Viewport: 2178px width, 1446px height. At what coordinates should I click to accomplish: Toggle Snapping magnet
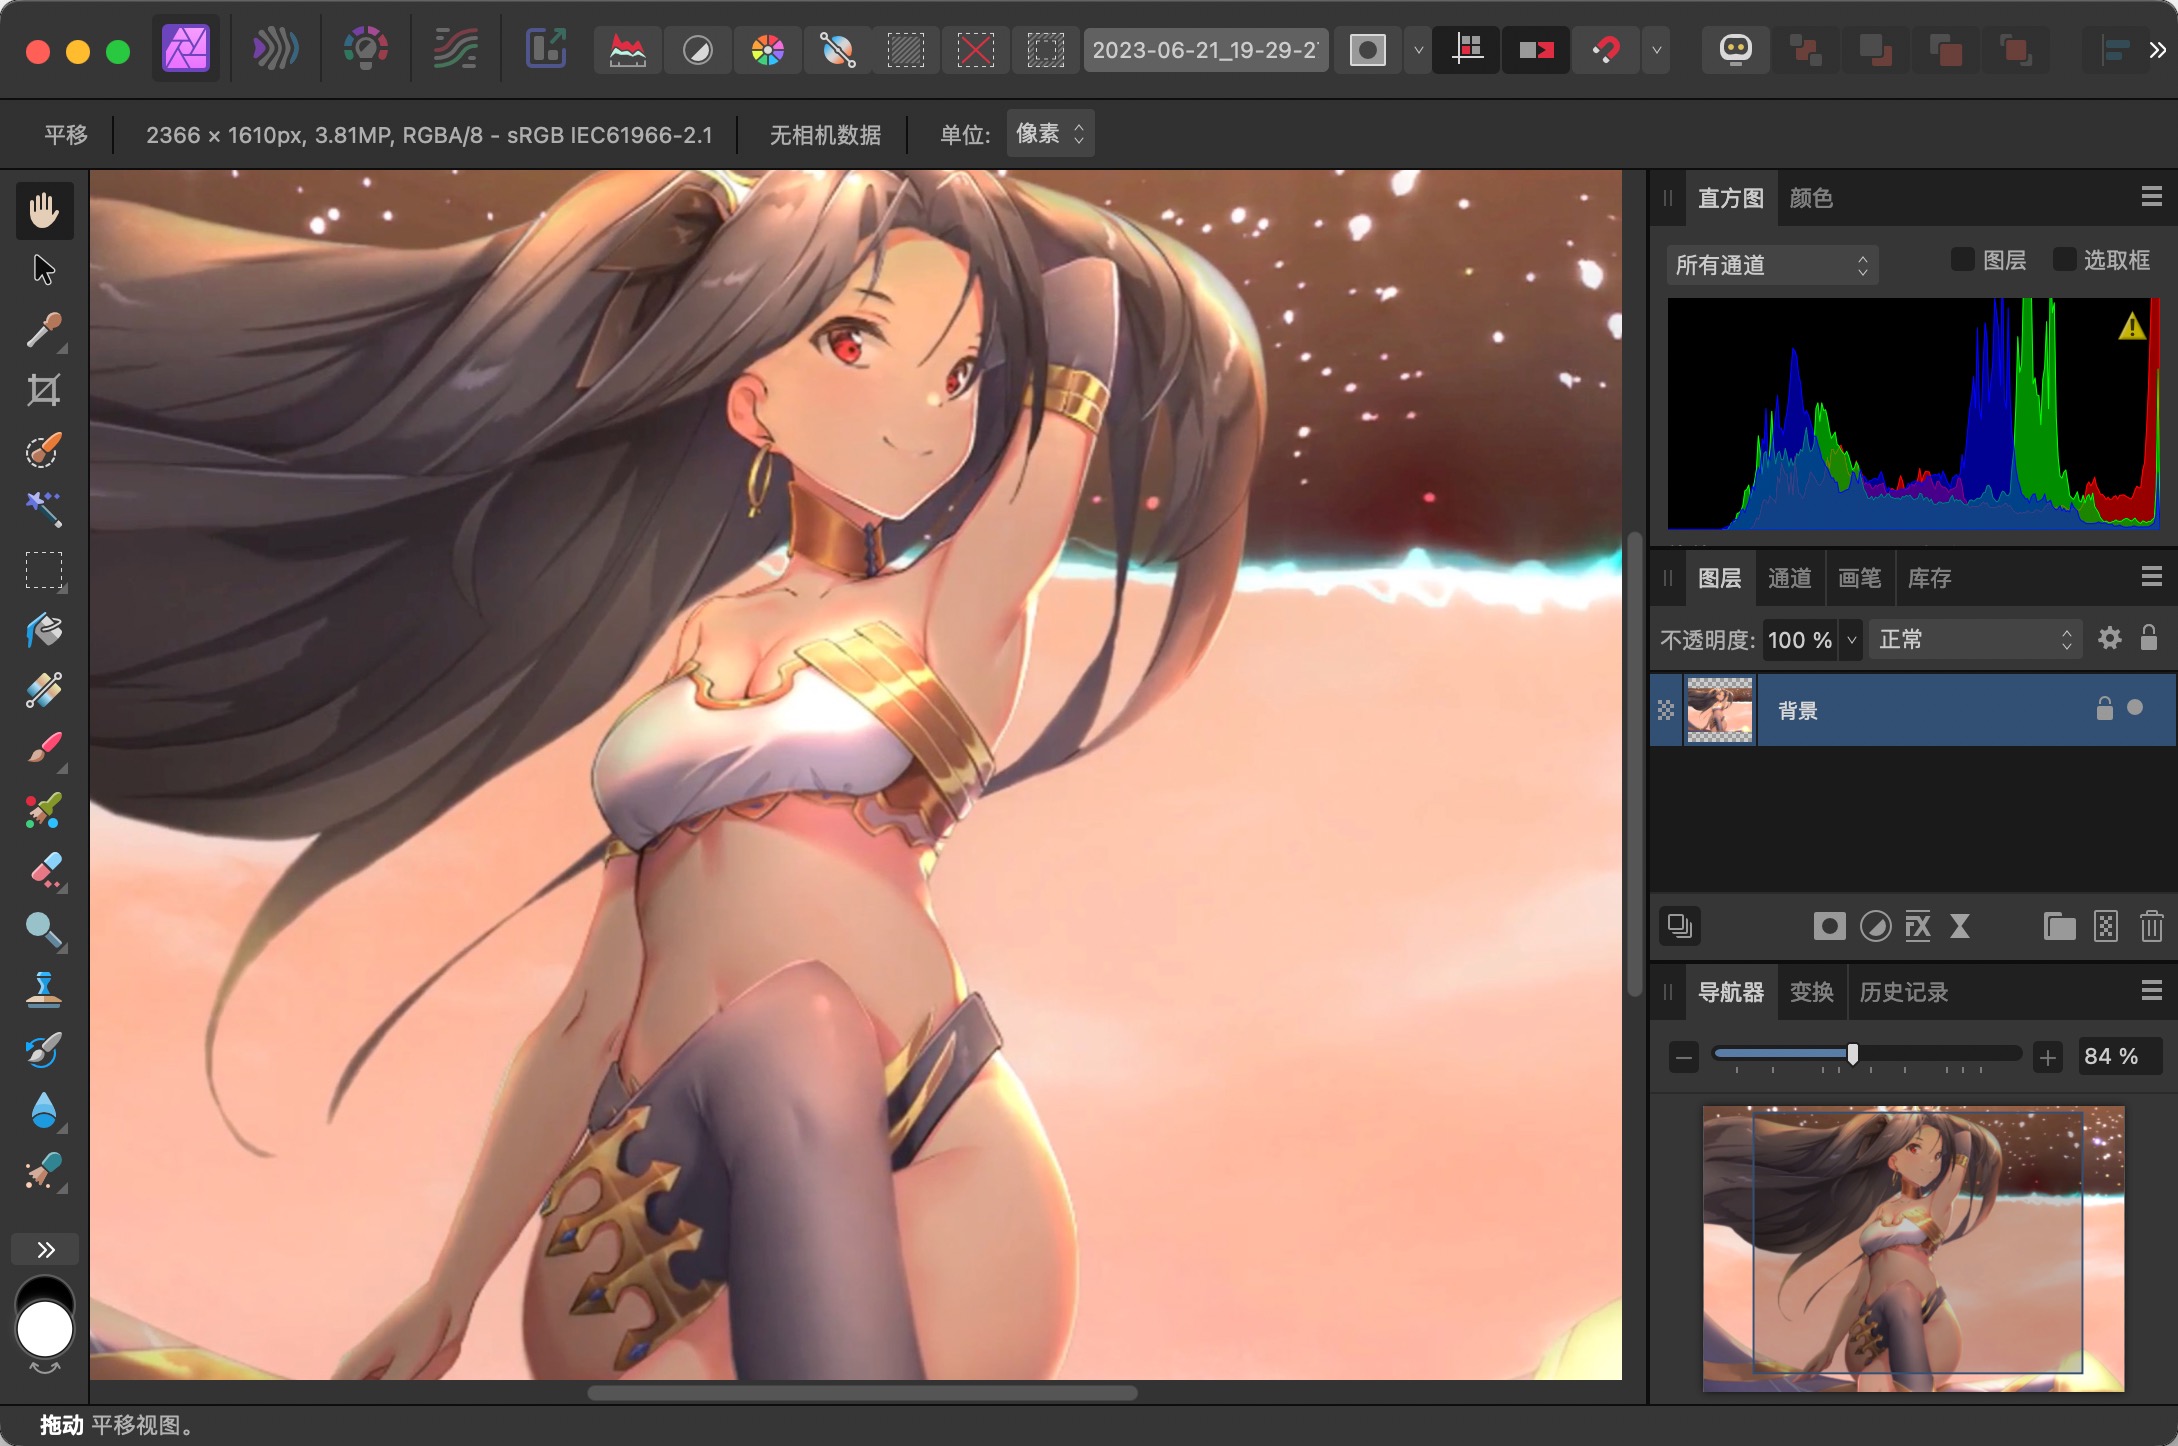pyautogui.click(x=1606, y=50)
